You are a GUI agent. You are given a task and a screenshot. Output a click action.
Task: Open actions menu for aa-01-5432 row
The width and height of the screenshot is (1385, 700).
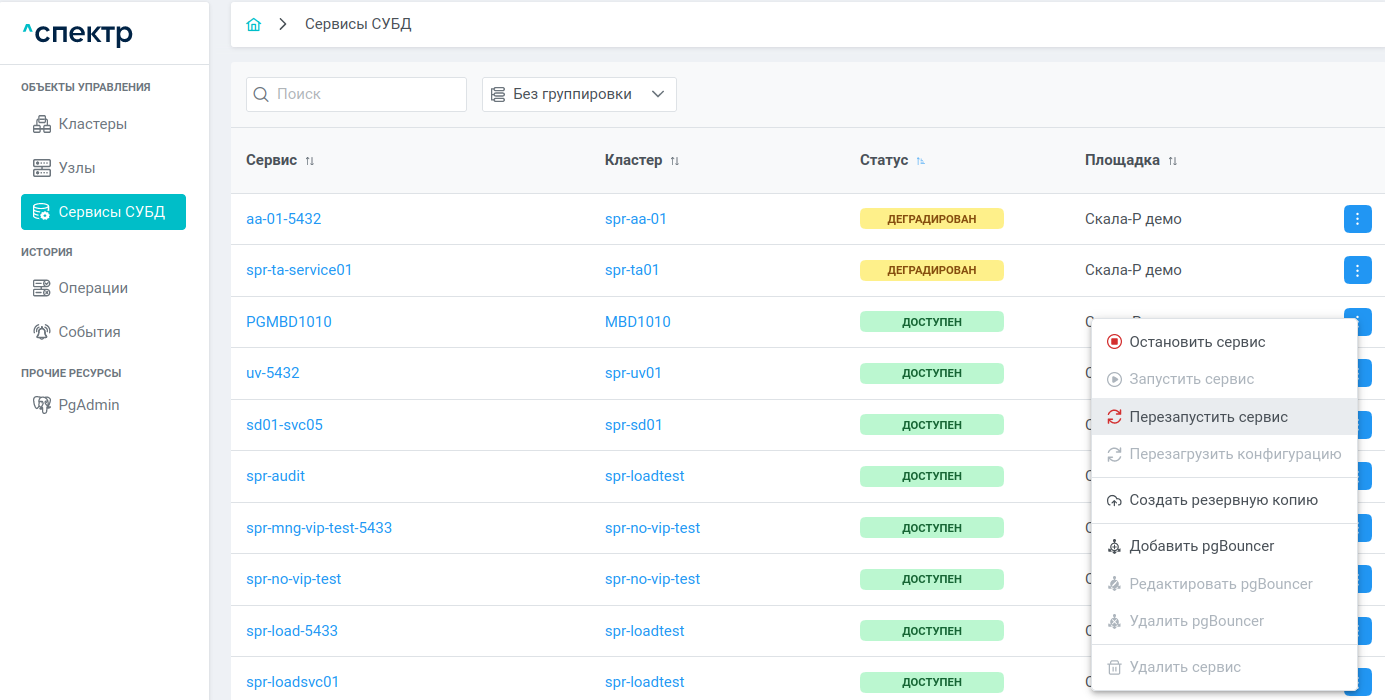(1357, 219)
